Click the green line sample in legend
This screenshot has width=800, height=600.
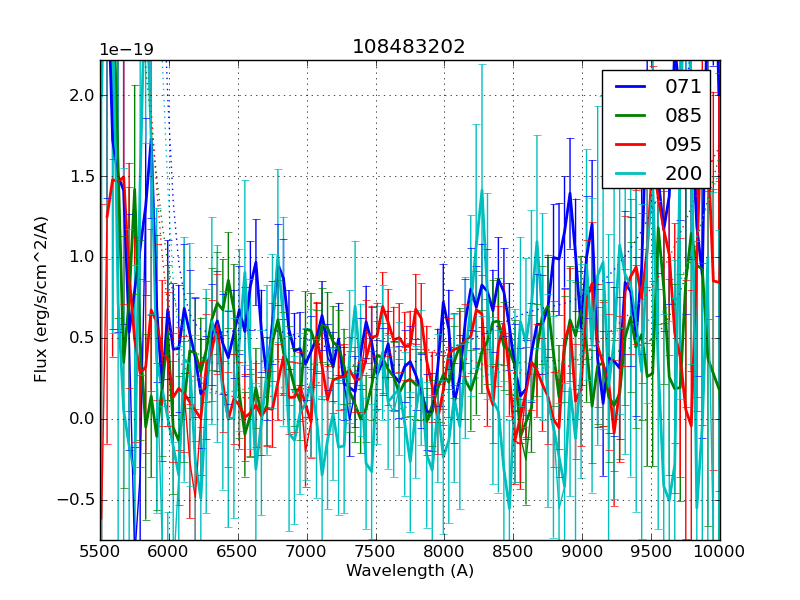tap(631, 116)
